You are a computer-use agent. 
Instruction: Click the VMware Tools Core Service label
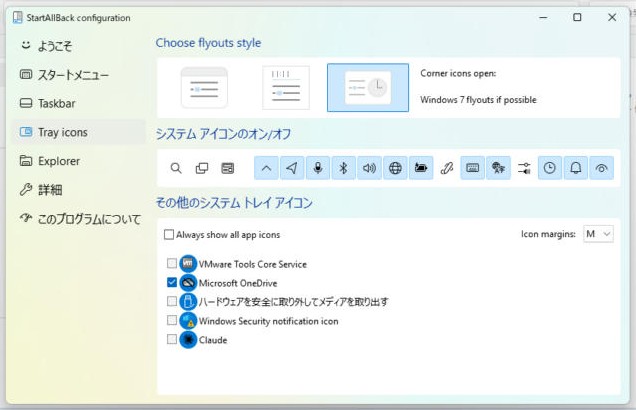(253, 264)
